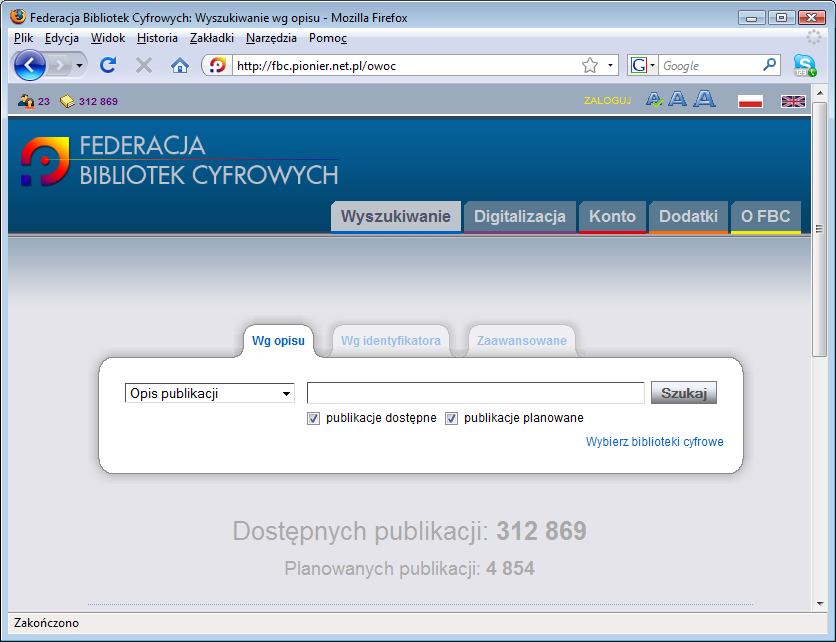Click the 312 869 count in top bar
The width and height of the screenshot is (836, 642).
point(98,101)
